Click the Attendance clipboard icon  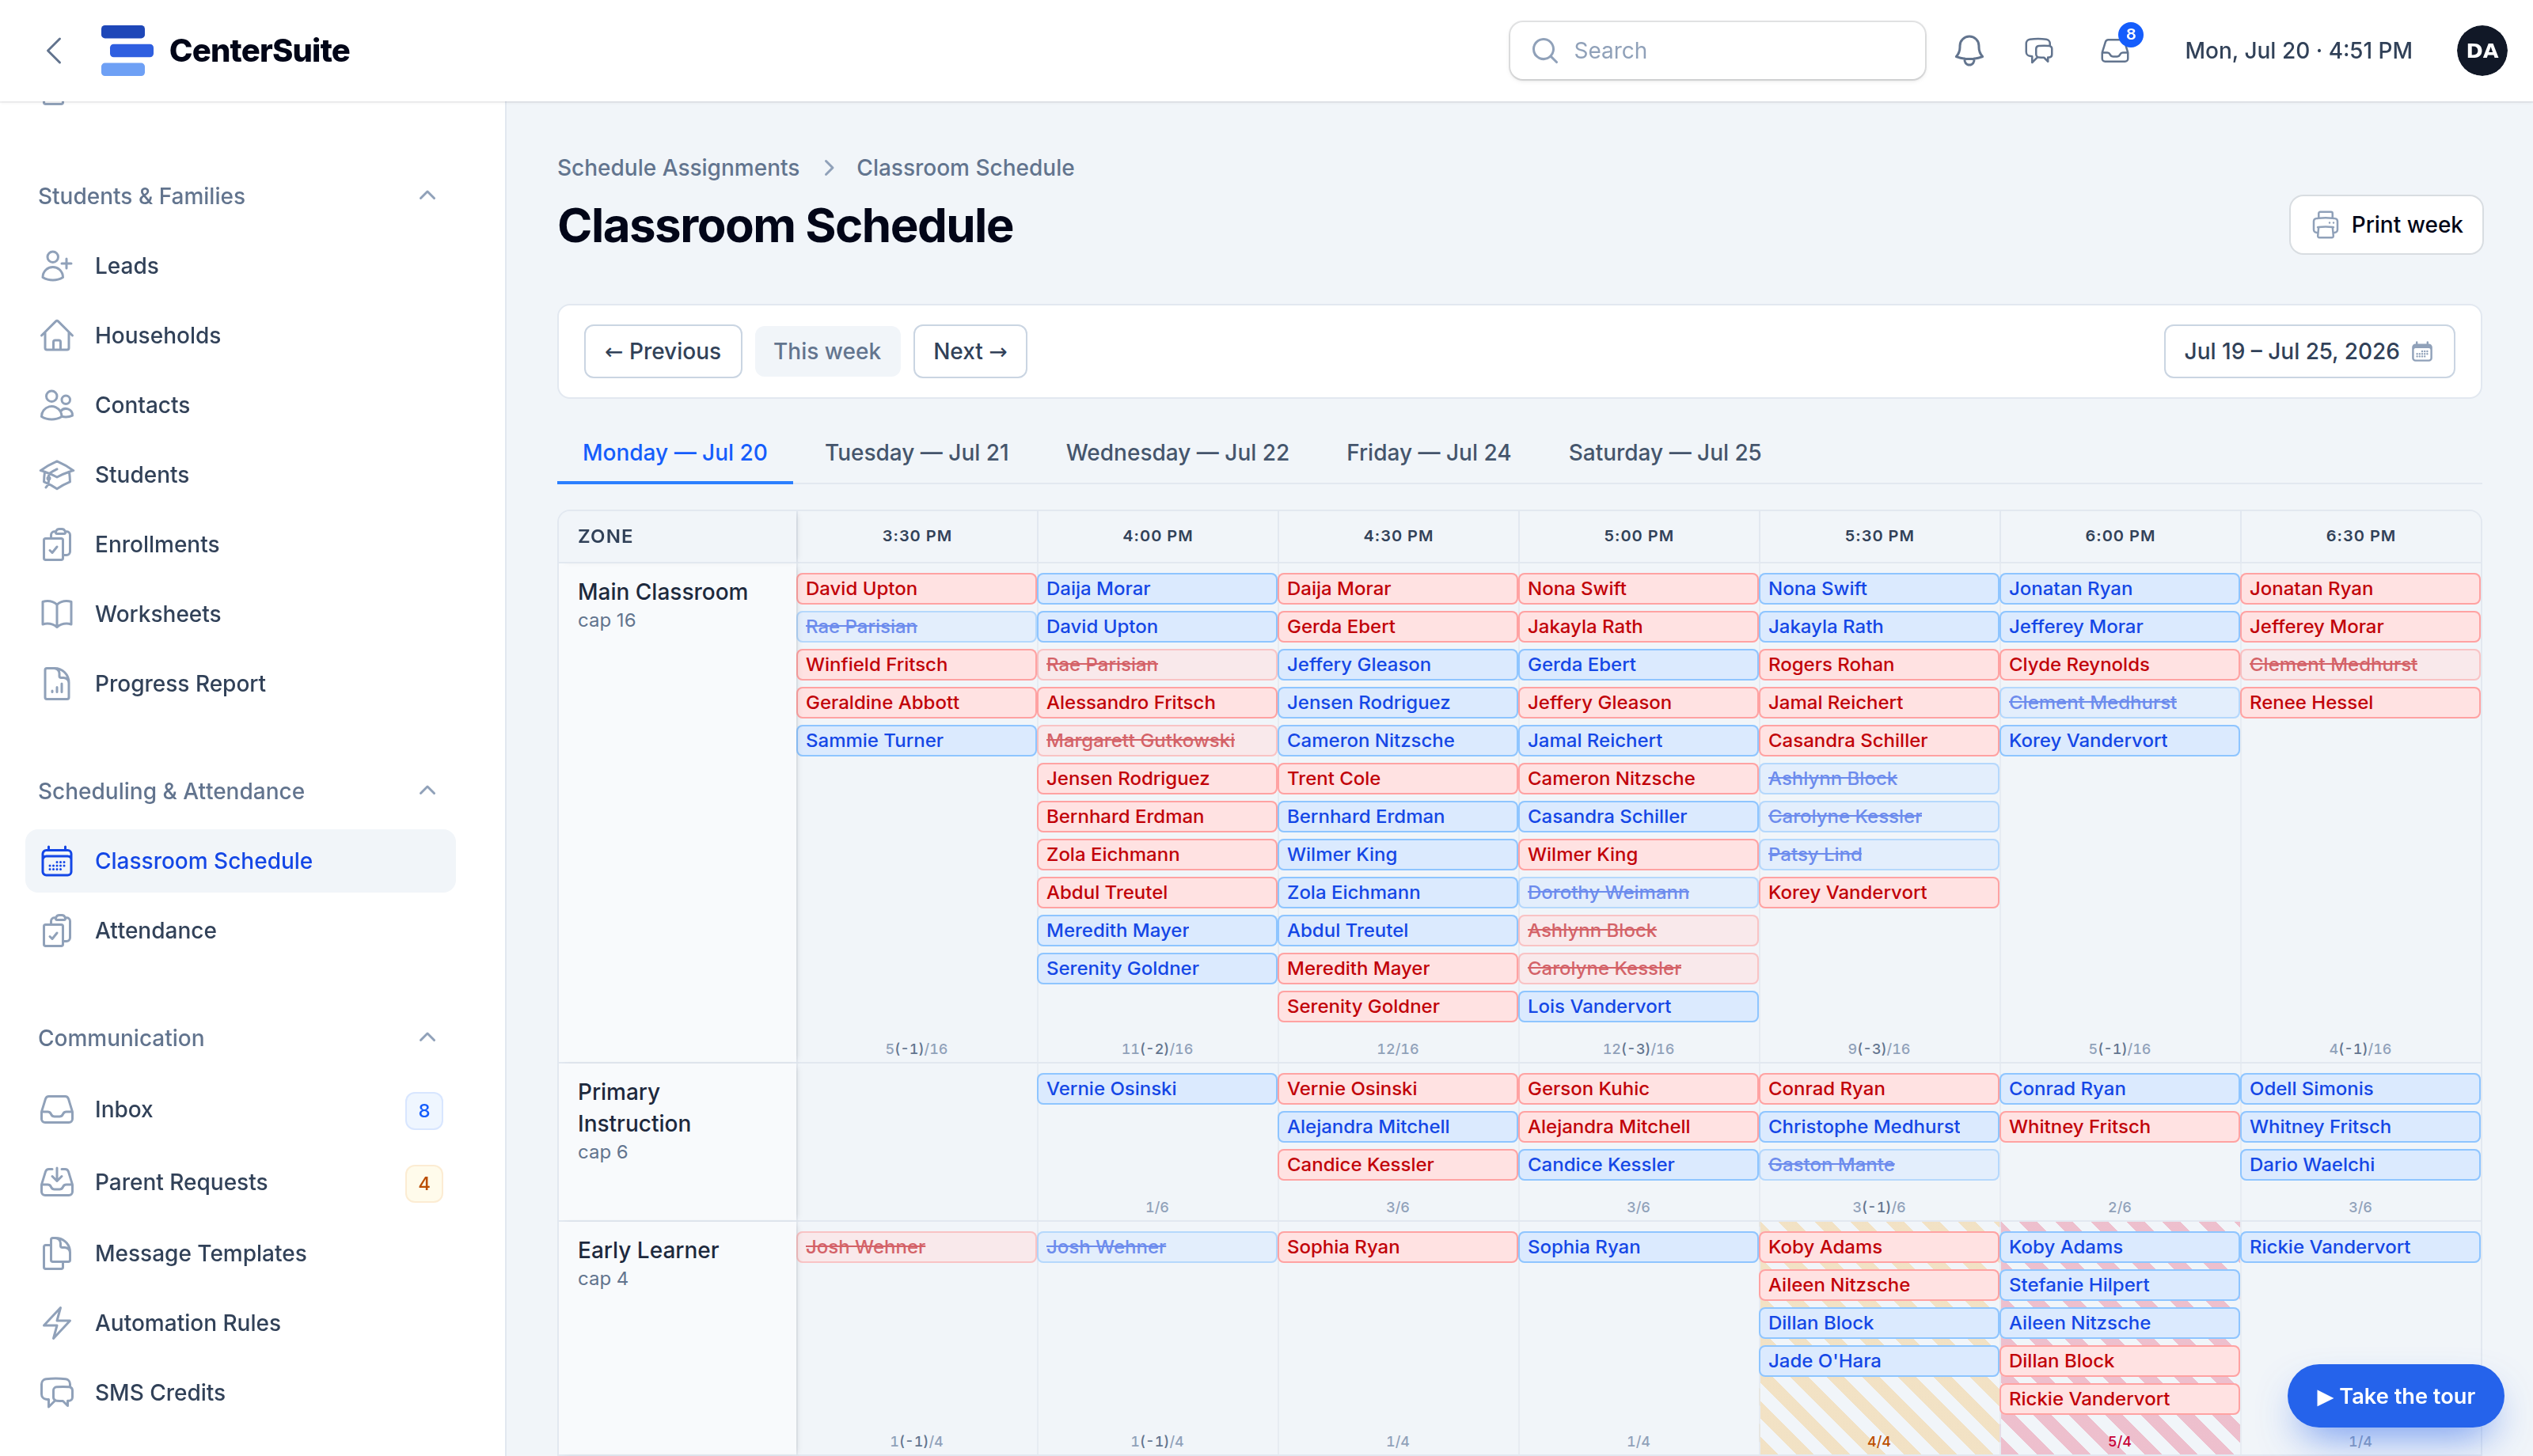click(57, 930)
